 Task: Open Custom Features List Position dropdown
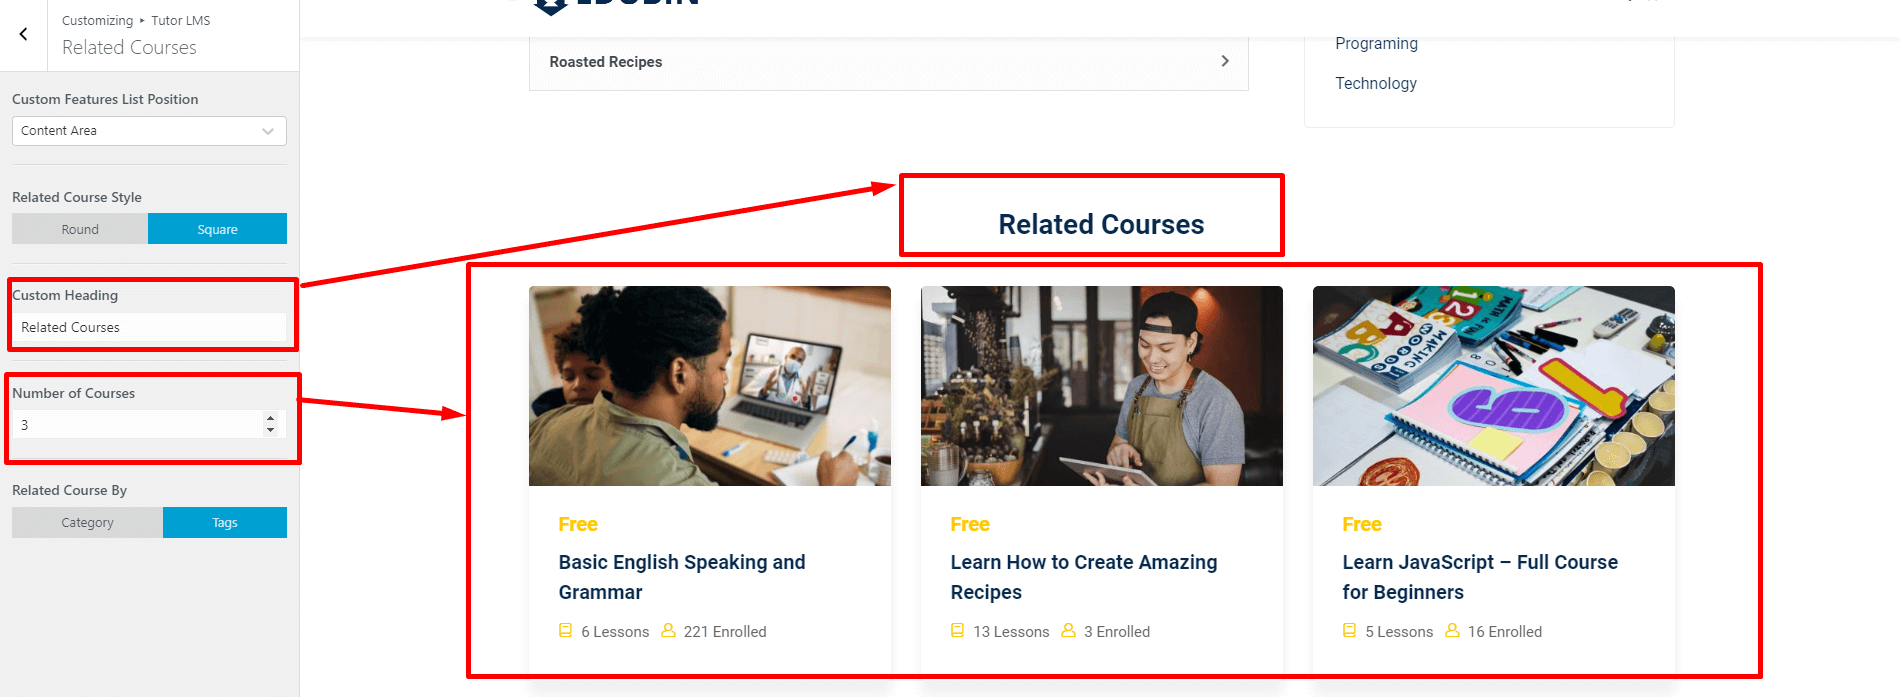click(149, 131)
